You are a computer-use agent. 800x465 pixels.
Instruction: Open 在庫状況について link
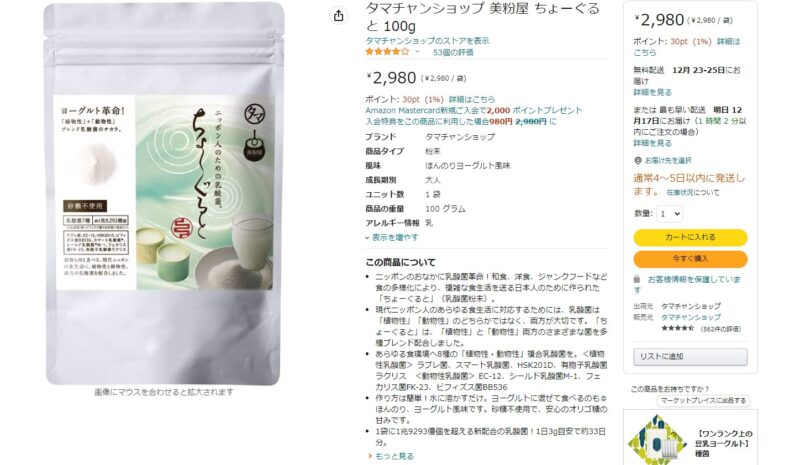pyautogui.click(x=693, y=192)
